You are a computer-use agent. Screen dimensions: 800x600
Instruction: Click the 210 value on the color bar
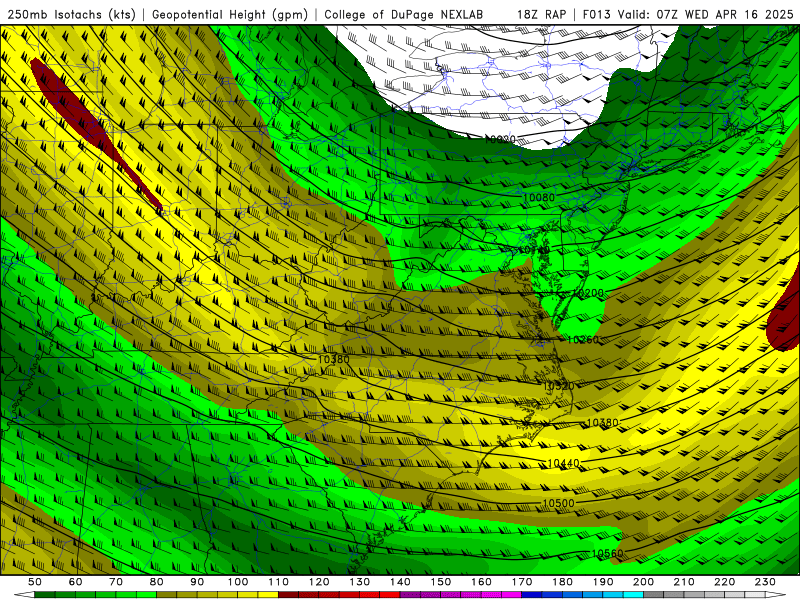pos(684,582)
